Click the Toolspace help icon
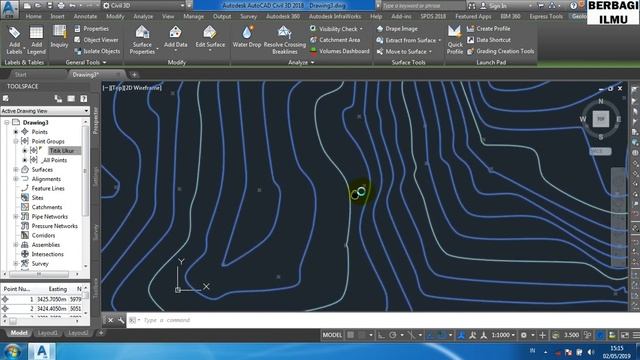Image resolution: width=640 pixels, height=360 pixels. pyautogui.click(x=84, y=98)
